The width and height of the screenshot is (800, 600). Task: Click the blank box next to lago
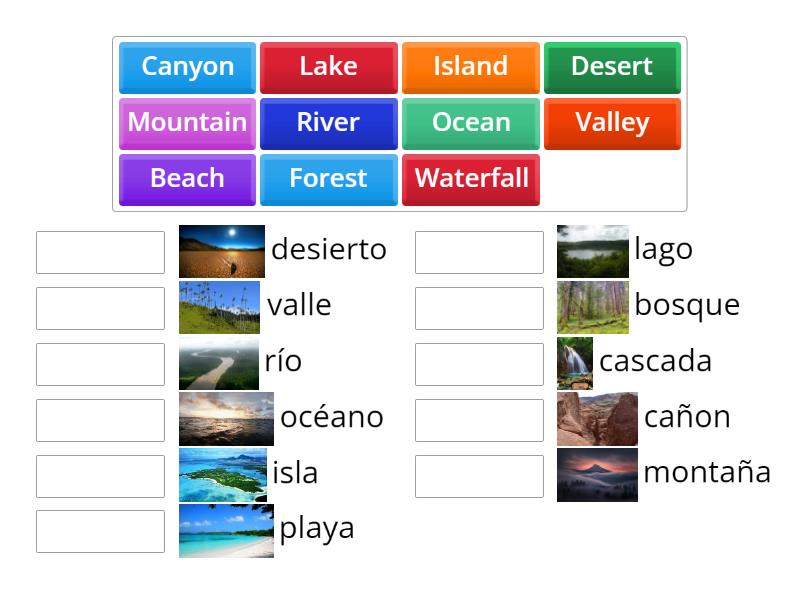coord(479,252)
